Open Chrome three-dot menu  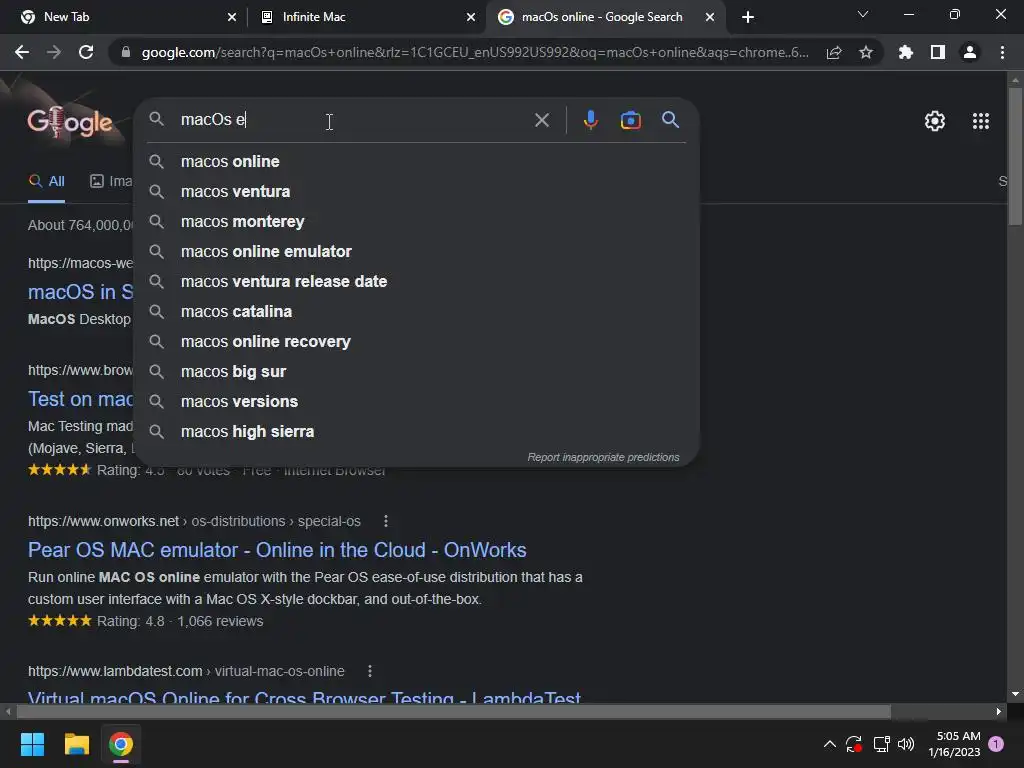pyautogui.click(x=1002, y=52)
